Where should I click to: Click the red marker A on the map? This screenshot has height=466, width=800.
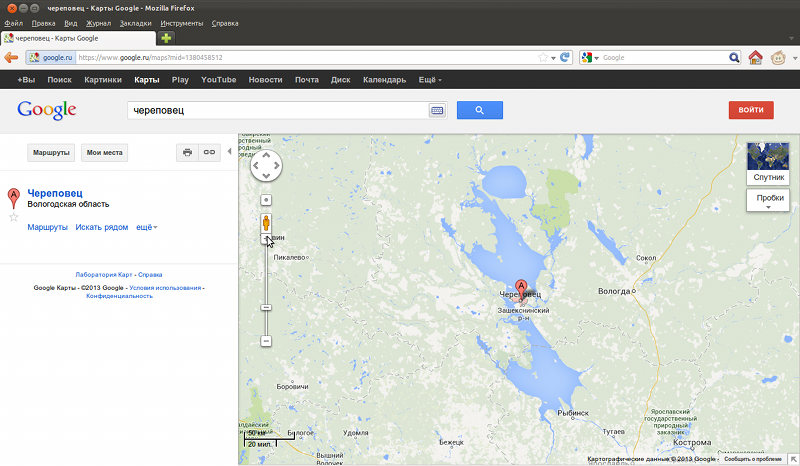tap(520, 289)
